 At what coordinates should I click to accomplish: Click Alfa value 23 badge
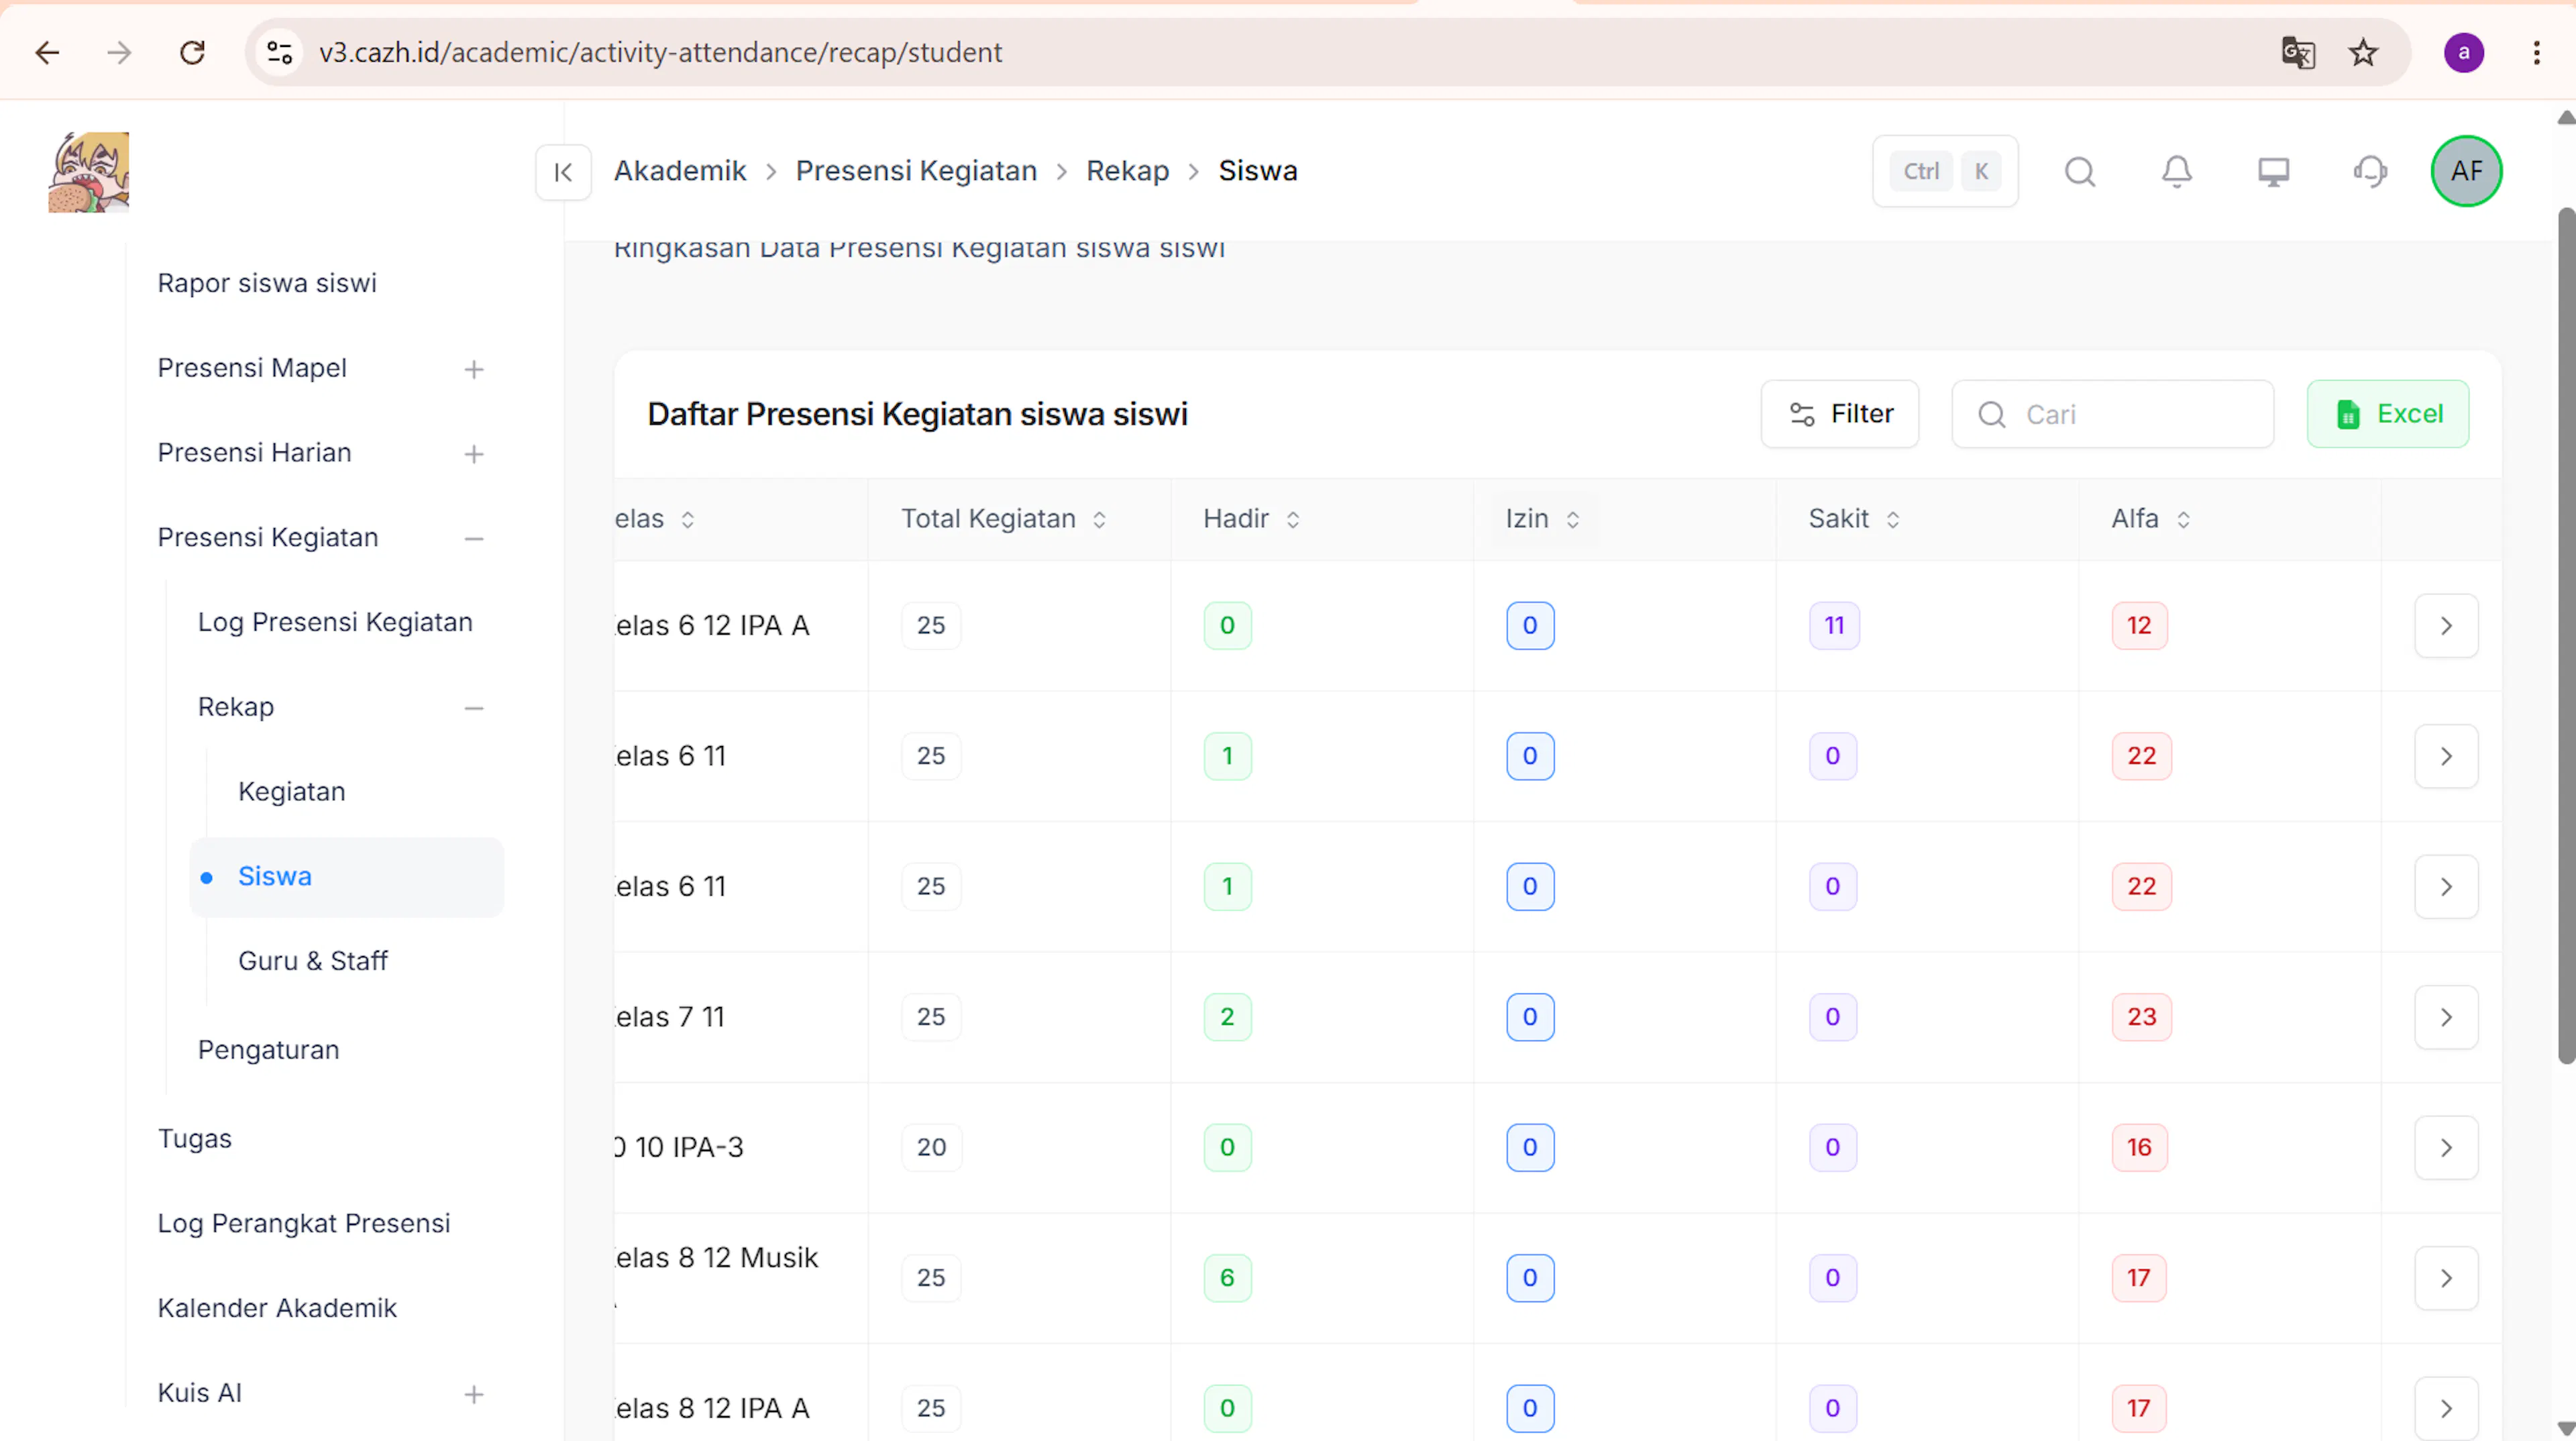(x=2141, y=1016)
